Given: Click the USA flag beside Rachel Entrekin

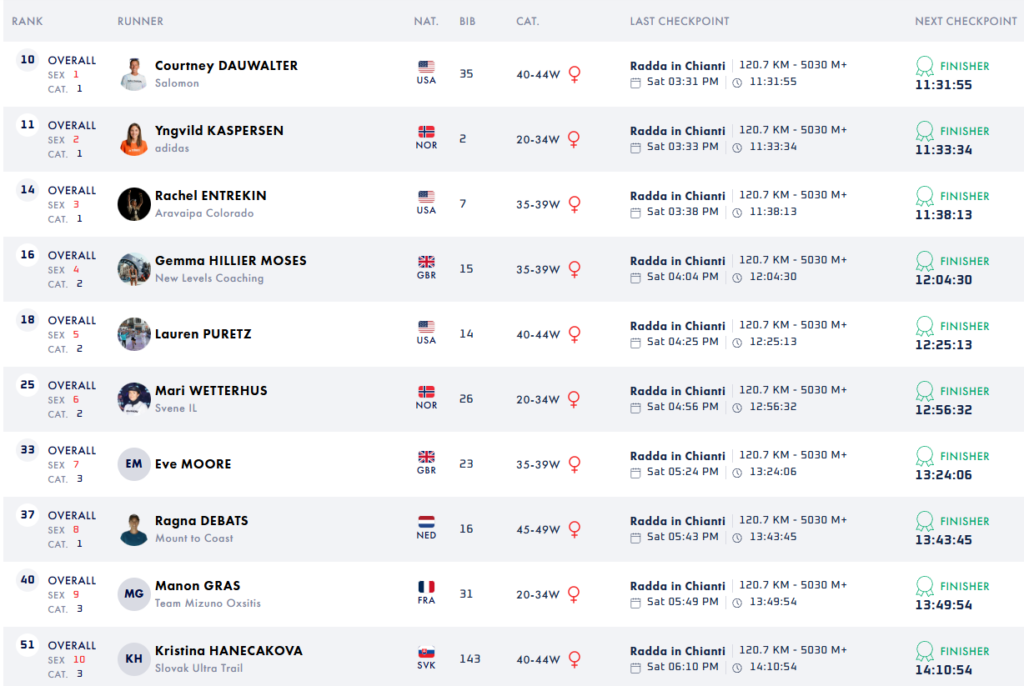Looking at the screenshot, I should [x=426, y=197].
